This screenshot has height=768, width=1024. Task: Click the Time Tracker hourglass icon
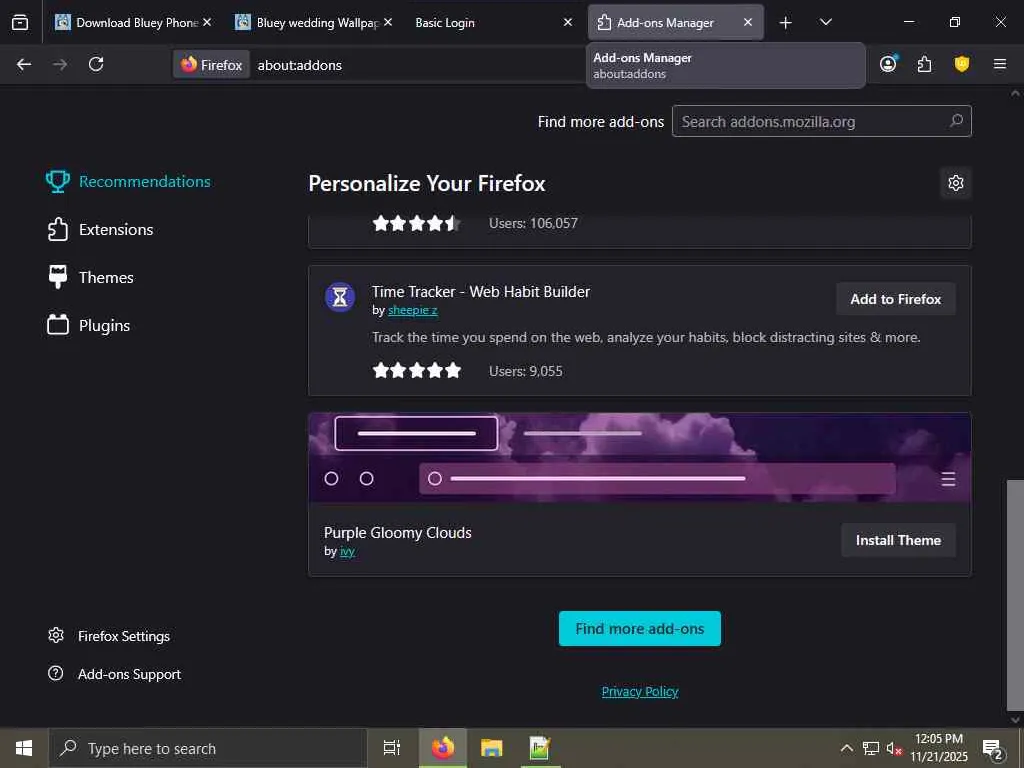[340, 297]
